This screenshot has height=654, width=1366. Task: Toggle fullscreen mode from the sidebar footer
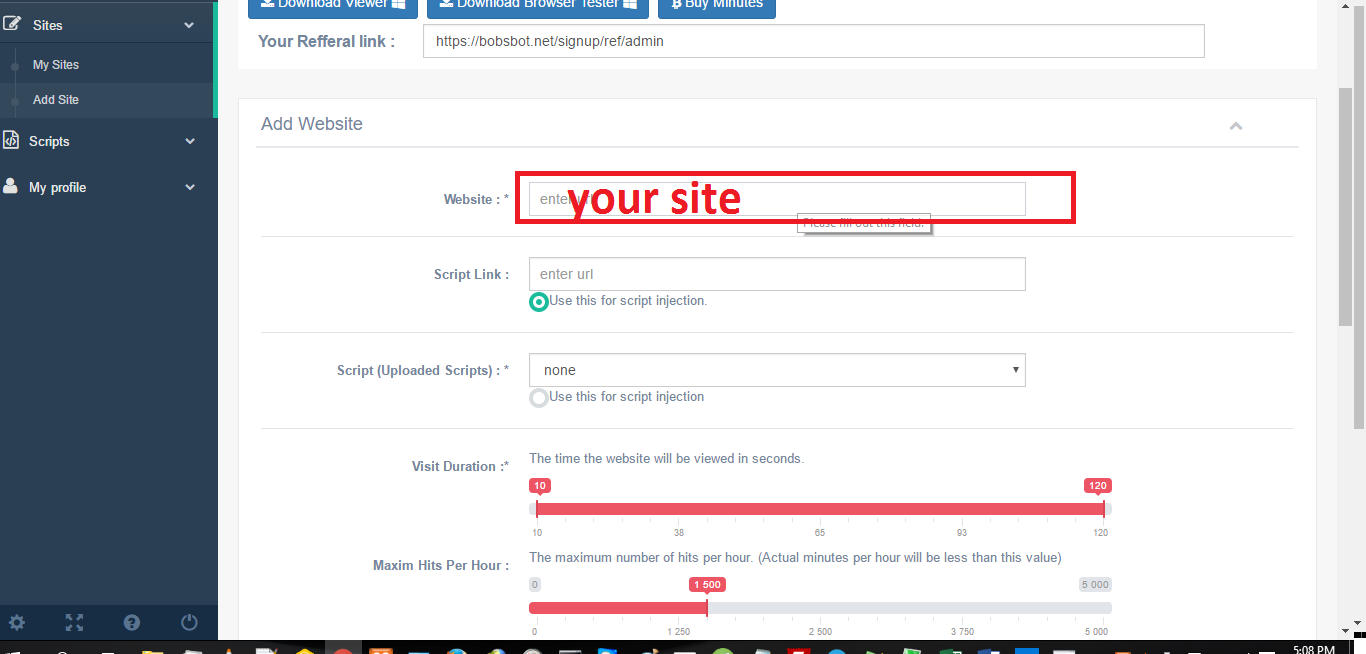coord(74,622)
